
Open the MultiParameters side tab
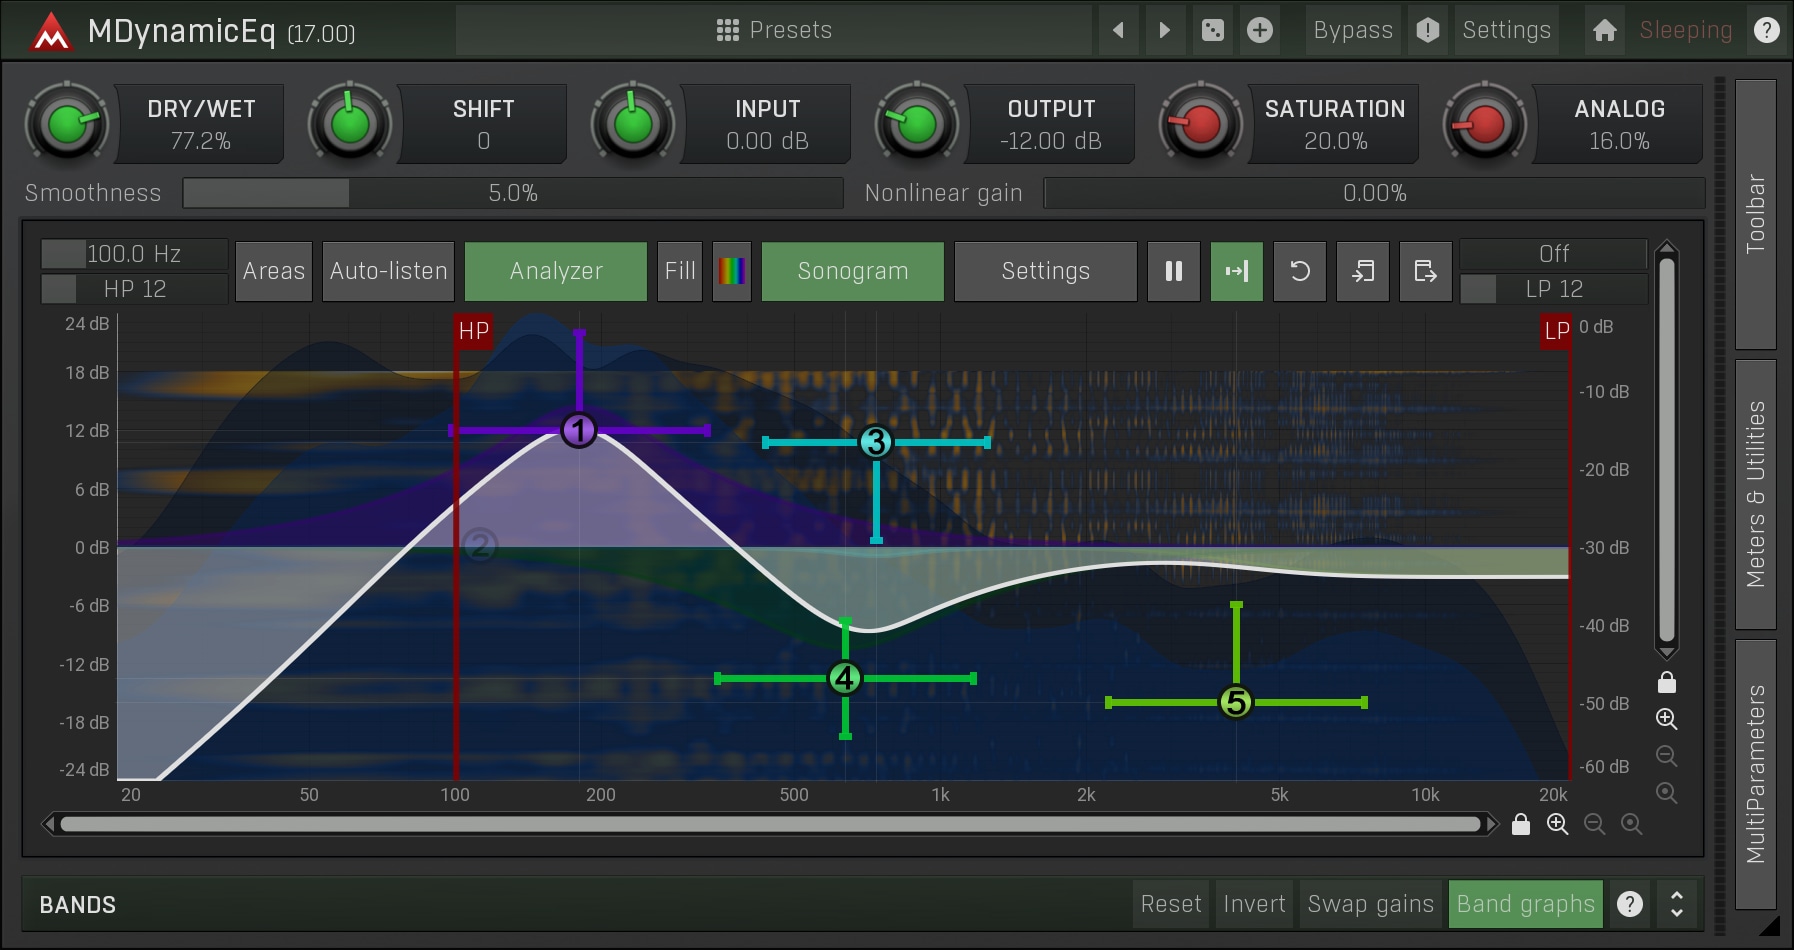[x=1755, y=773]
